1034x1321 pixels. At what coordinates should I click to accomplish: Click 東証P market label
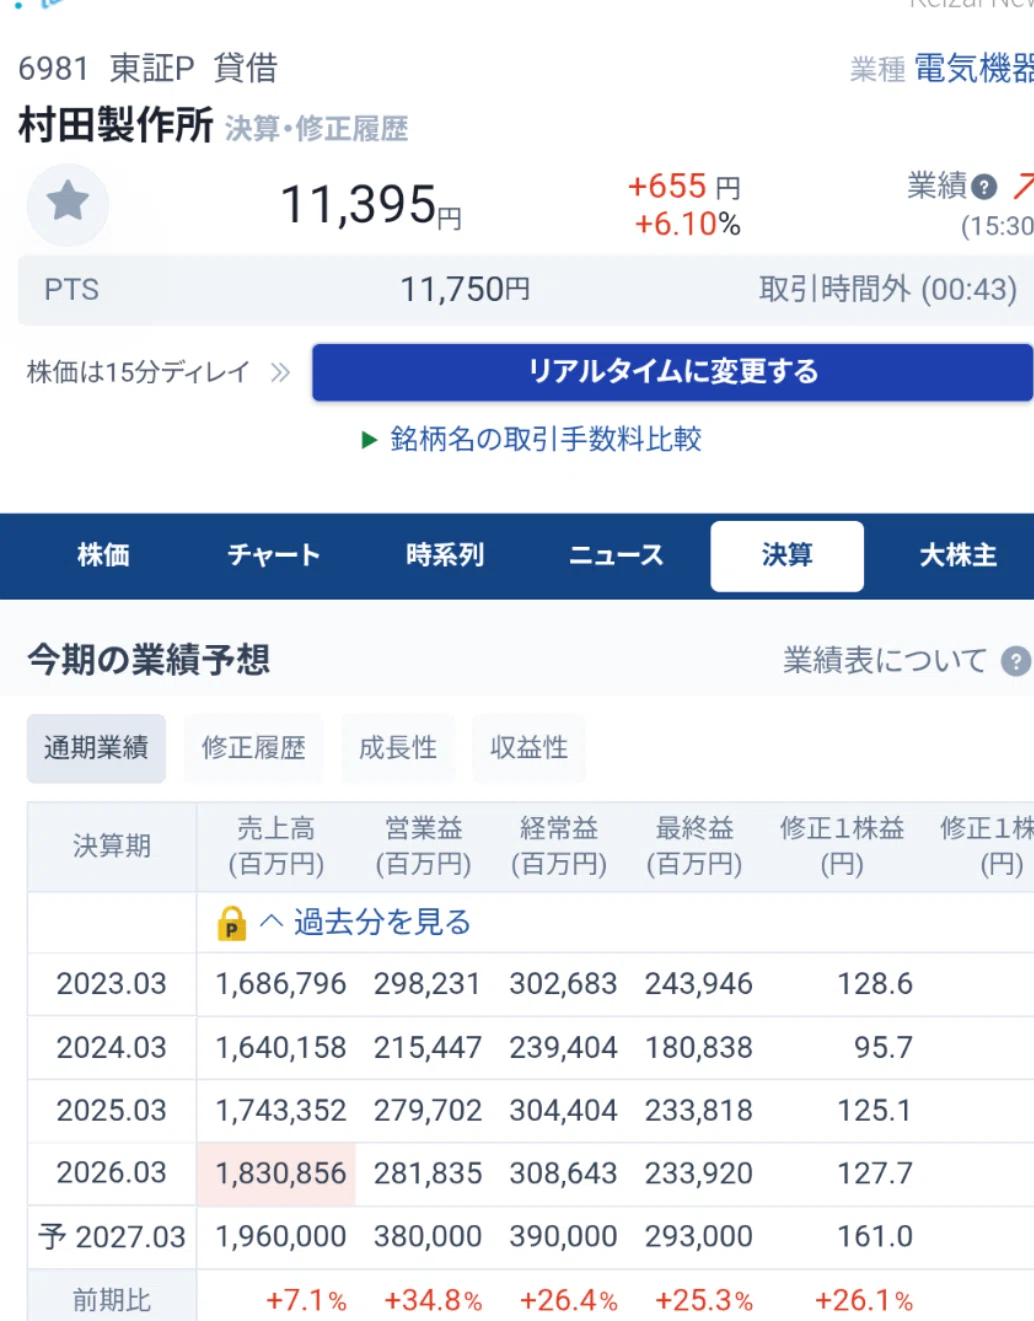(x=152, y=68)
